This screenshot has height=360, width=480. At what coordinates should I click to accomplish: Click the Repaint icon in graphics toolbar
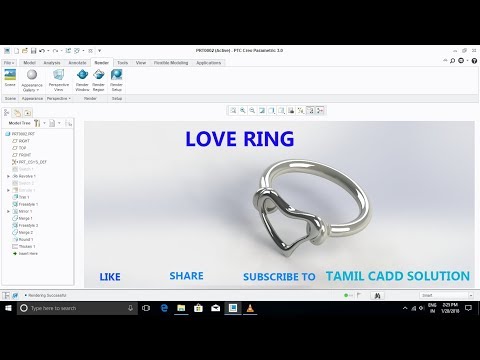pos(262,110)
